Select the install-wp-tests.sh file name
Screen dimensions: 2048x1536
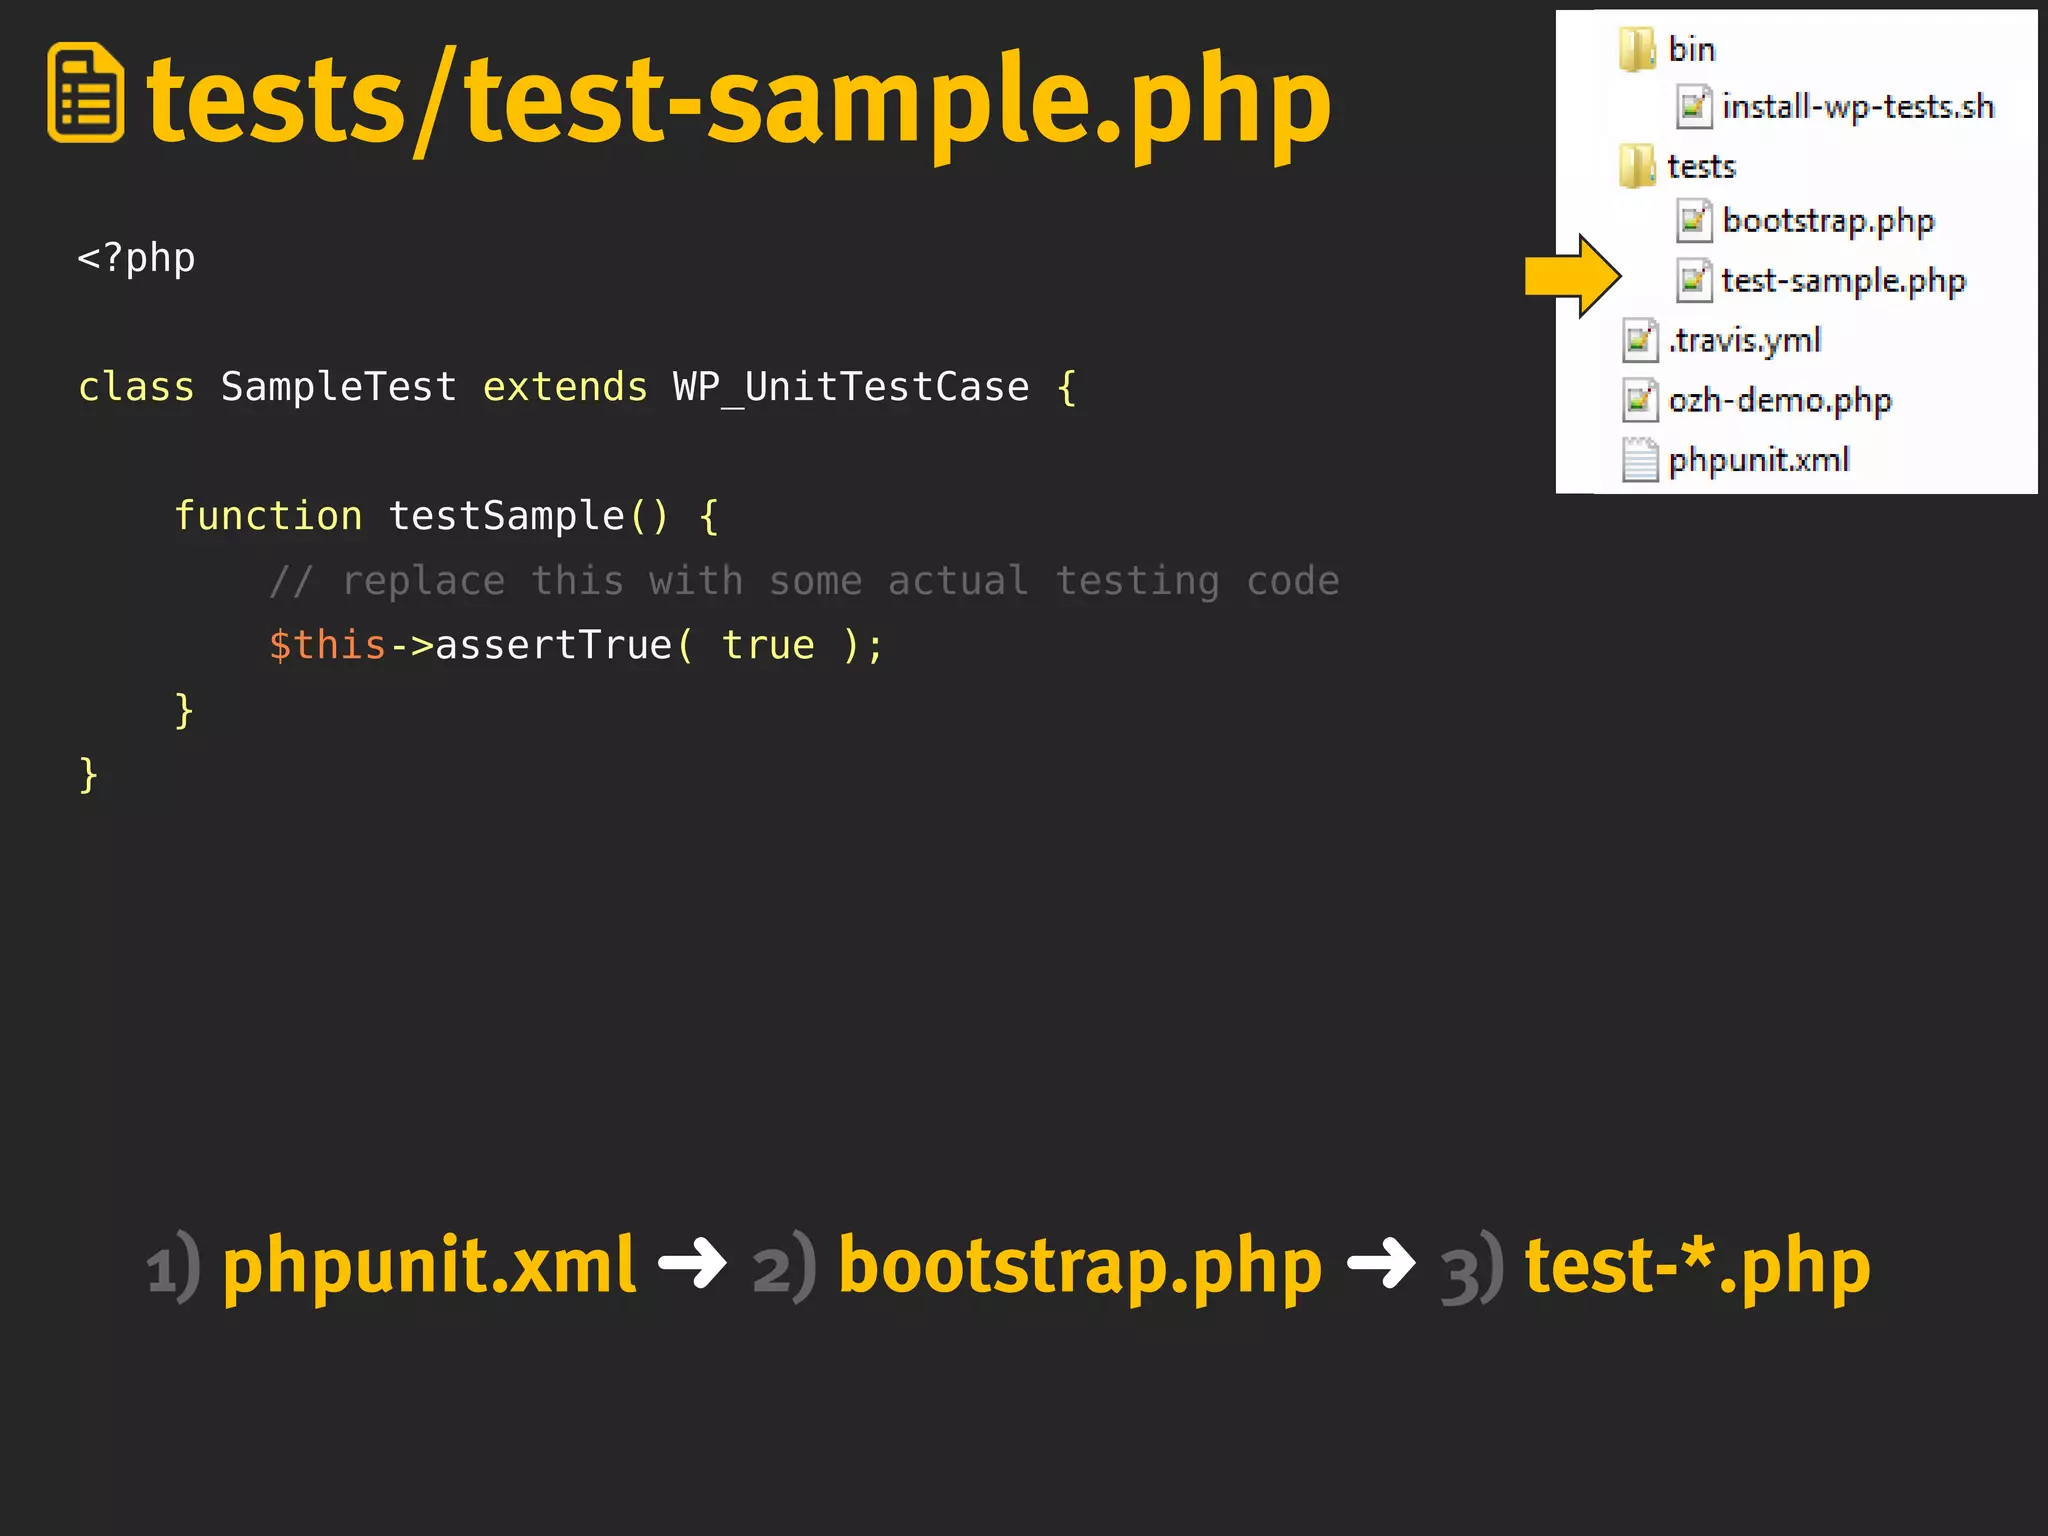pos(1858,107)
